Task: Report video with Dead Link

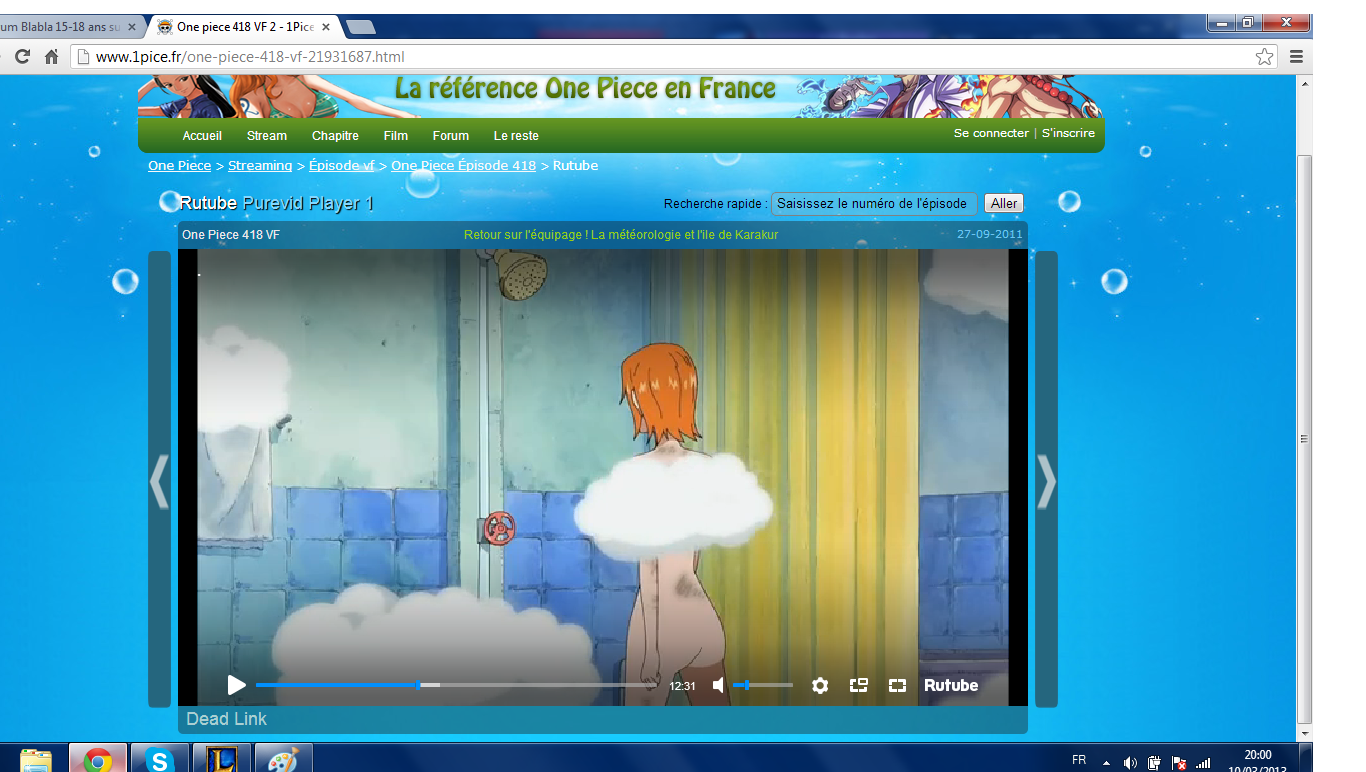Action: (x=227, y=719)
